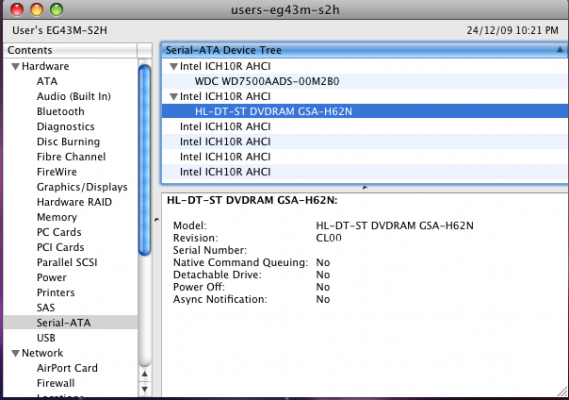Click the Contents column header
This screenshot has width=569, height=400.
(71, 50)
